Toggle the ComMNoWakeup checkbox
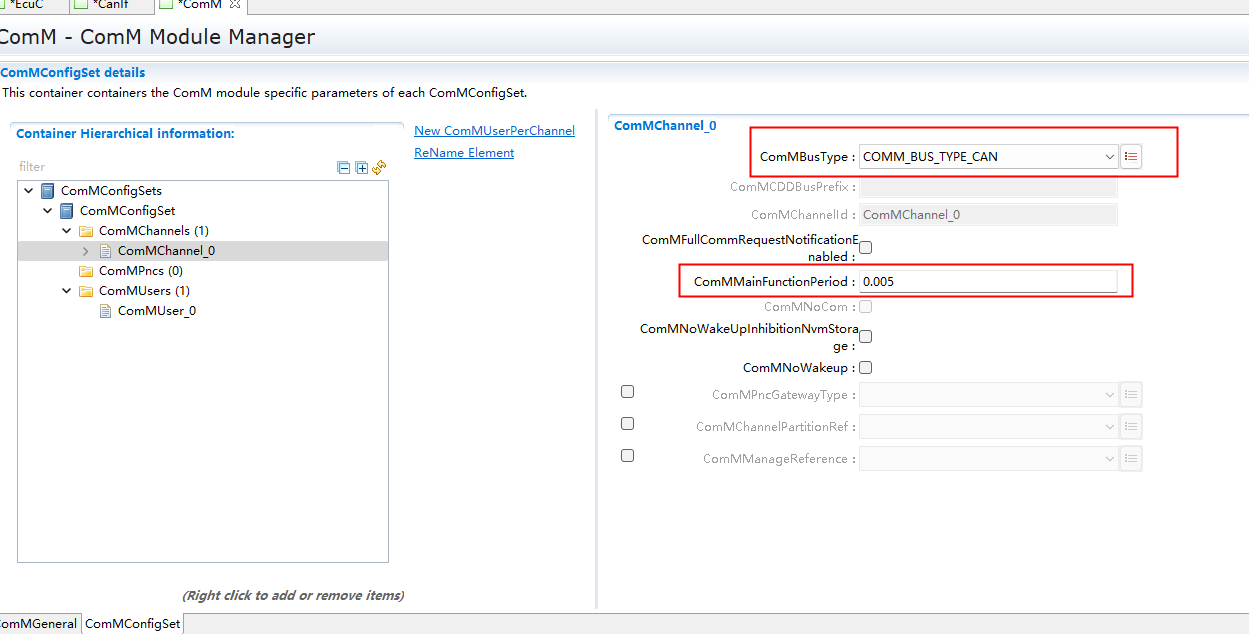 pos(866,368)
